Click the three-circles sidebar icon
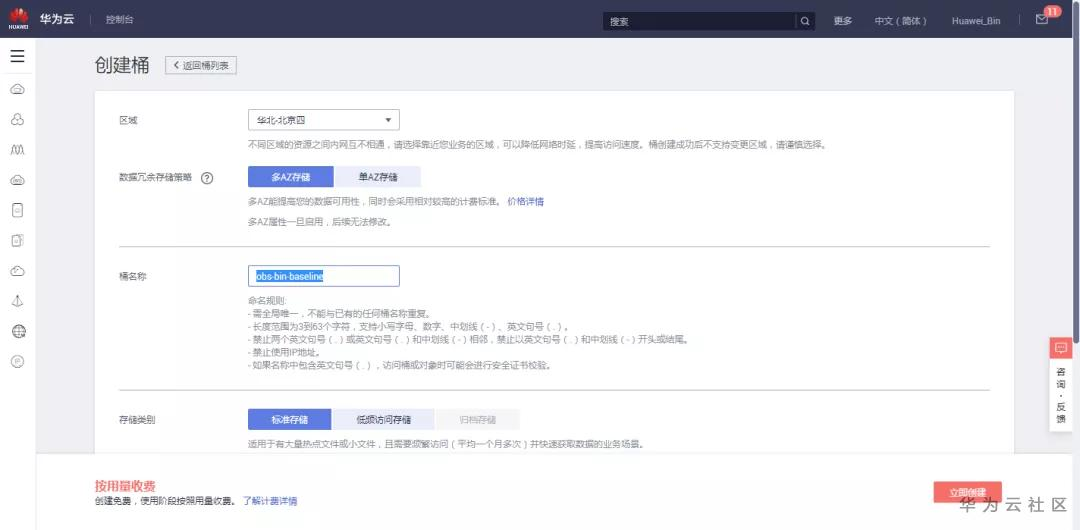This screenshot has width=1080, height=530. (18, 120)
